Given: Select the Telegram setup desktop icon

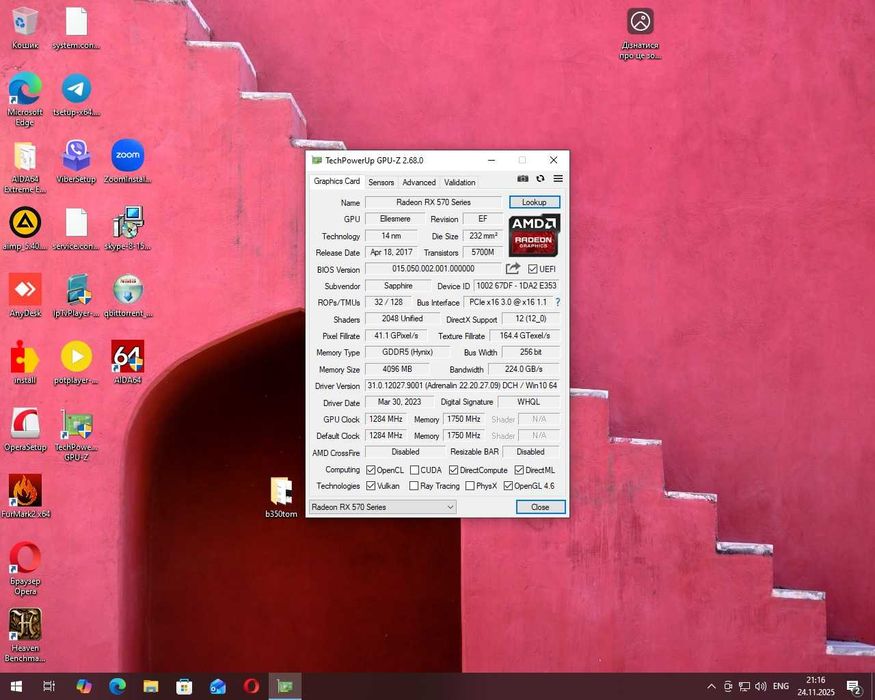Looking at the screenshot, I should tap(76, 90).
